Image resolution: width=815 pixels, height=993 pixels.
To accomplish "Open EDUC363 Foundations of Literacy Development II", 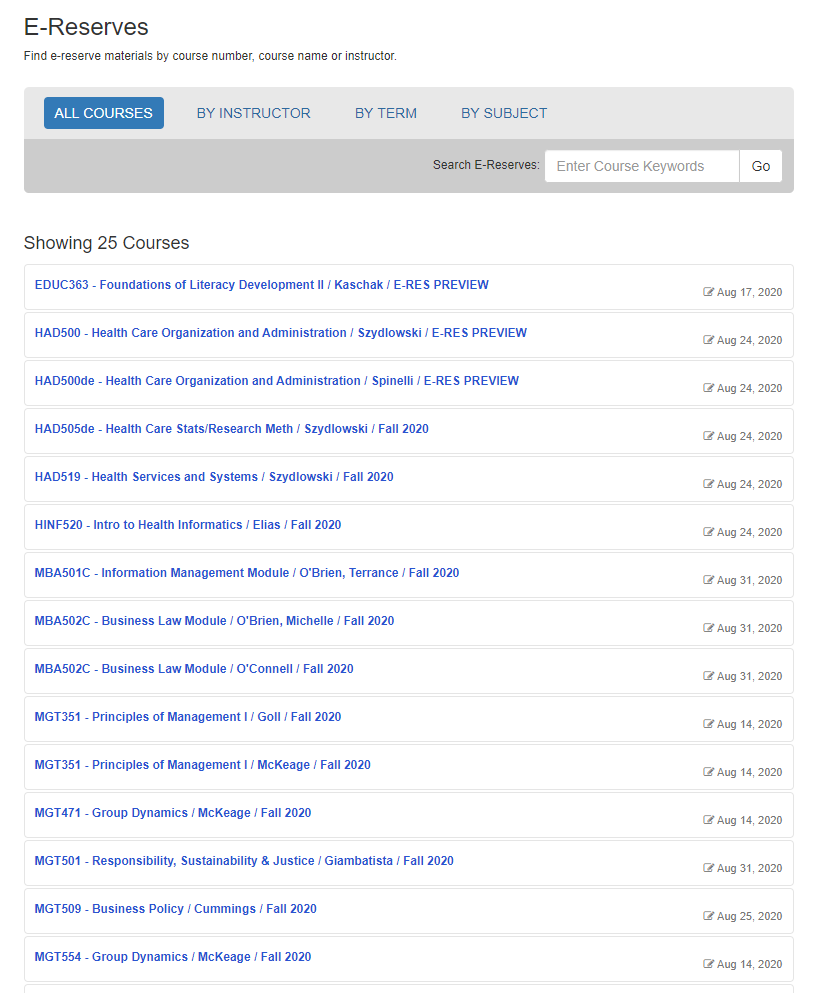I will tap(255, 285).
